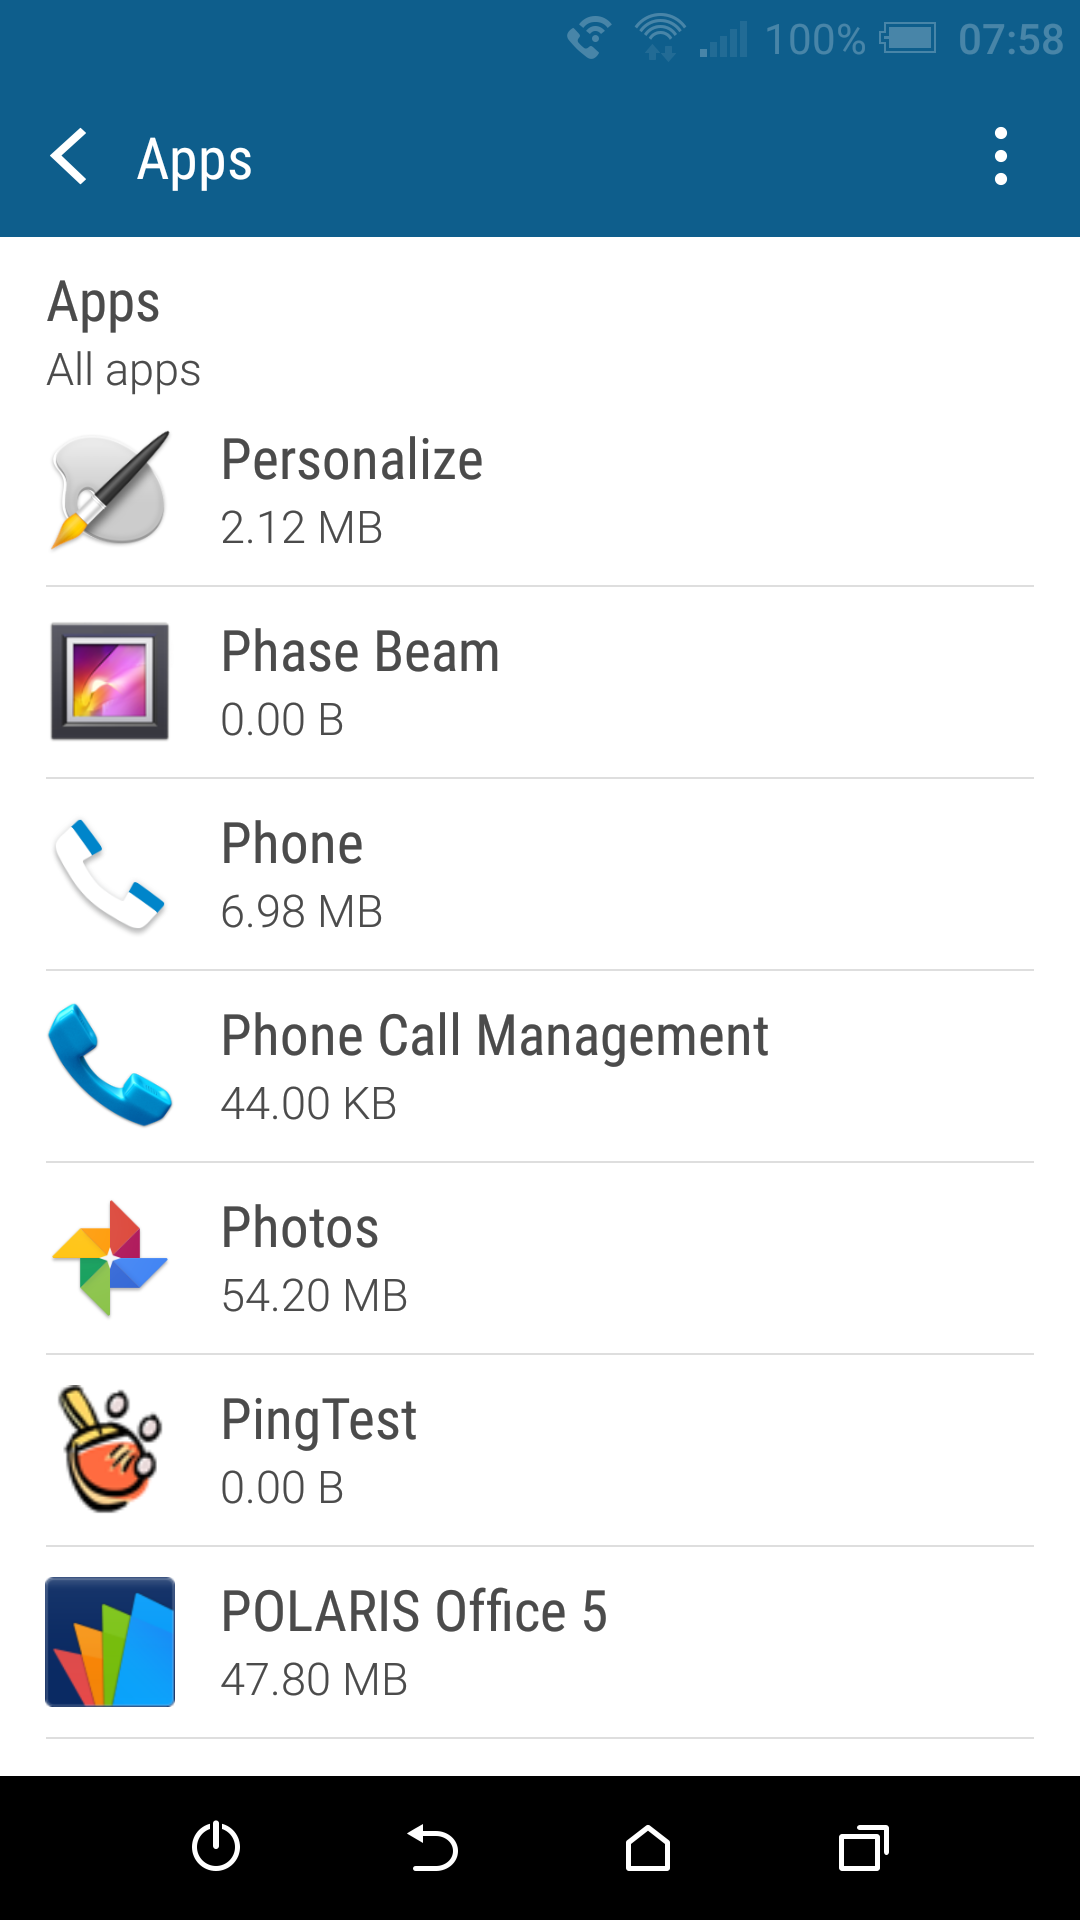Open the Personalize app entry

[x=540, y=492]
